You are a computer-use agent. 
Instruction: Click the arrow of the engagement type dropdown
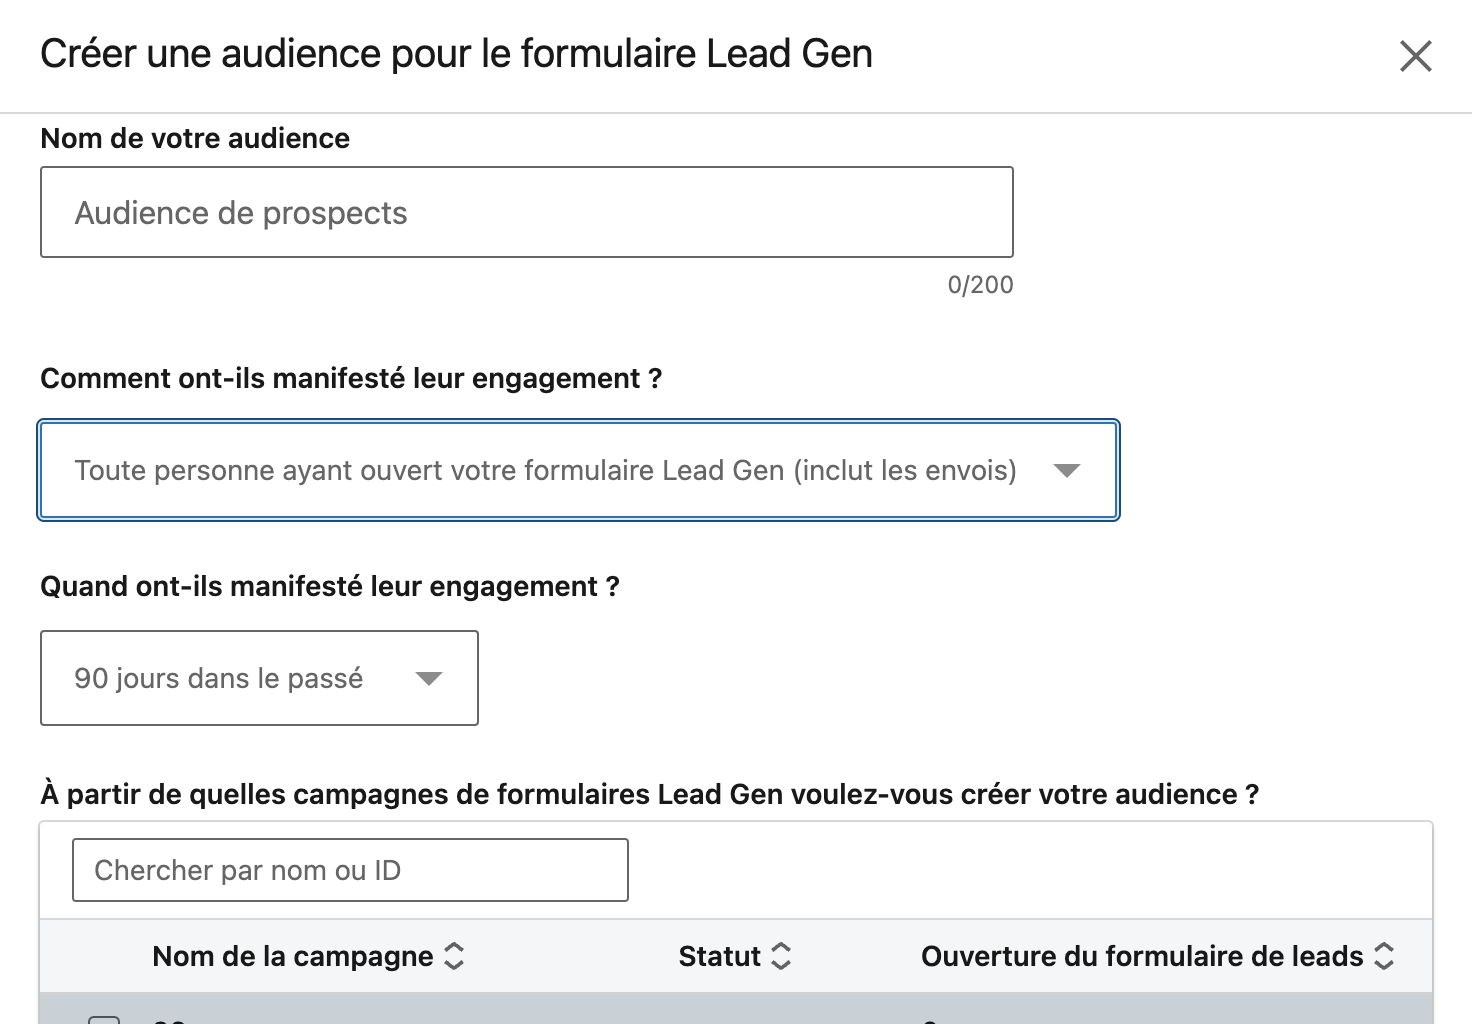click(1067, 470)
